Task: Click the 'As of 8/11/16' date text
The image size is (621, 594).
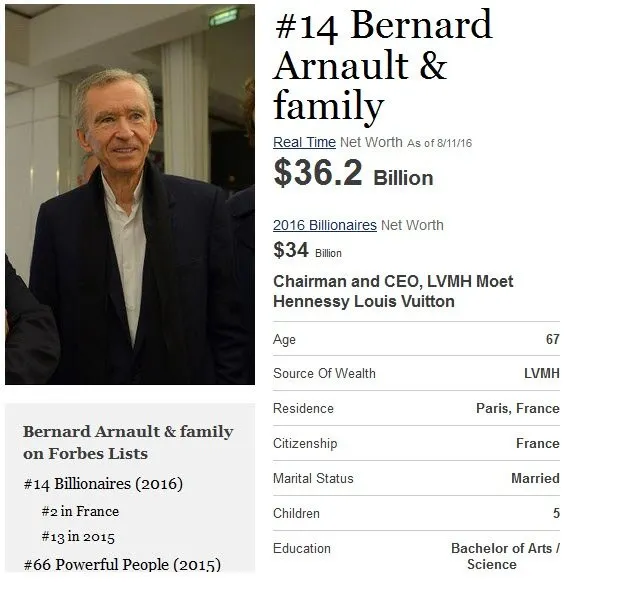Action: click(439, 143)
